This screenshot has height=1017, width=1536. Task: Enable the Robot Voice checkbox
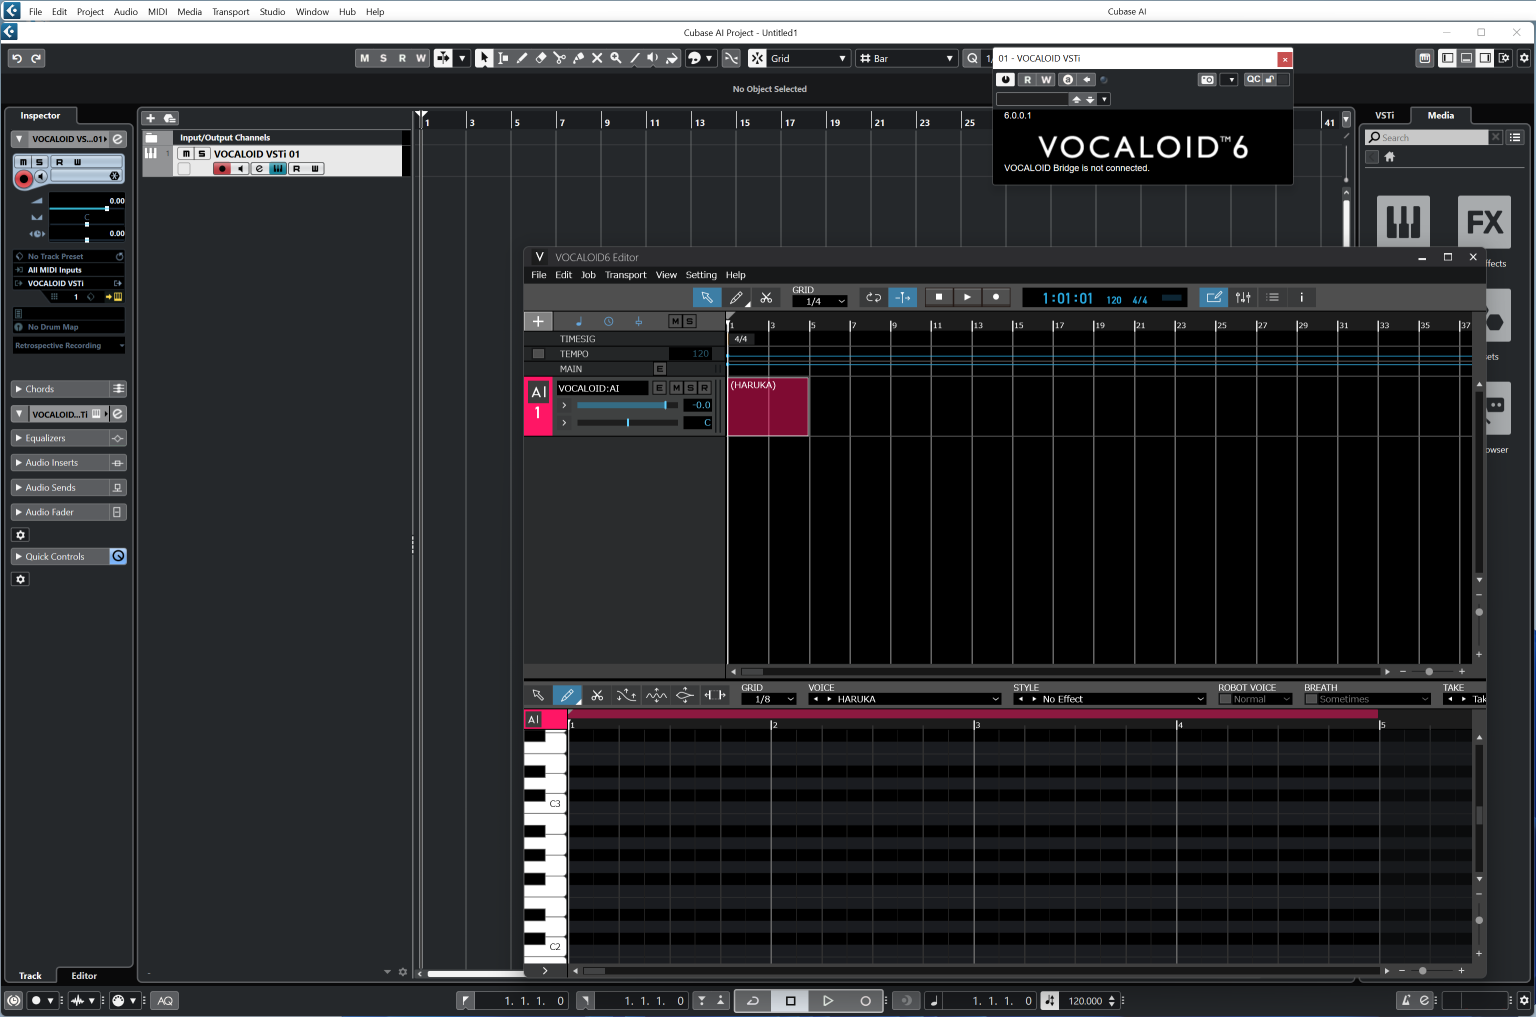[x=1225, y=699]
